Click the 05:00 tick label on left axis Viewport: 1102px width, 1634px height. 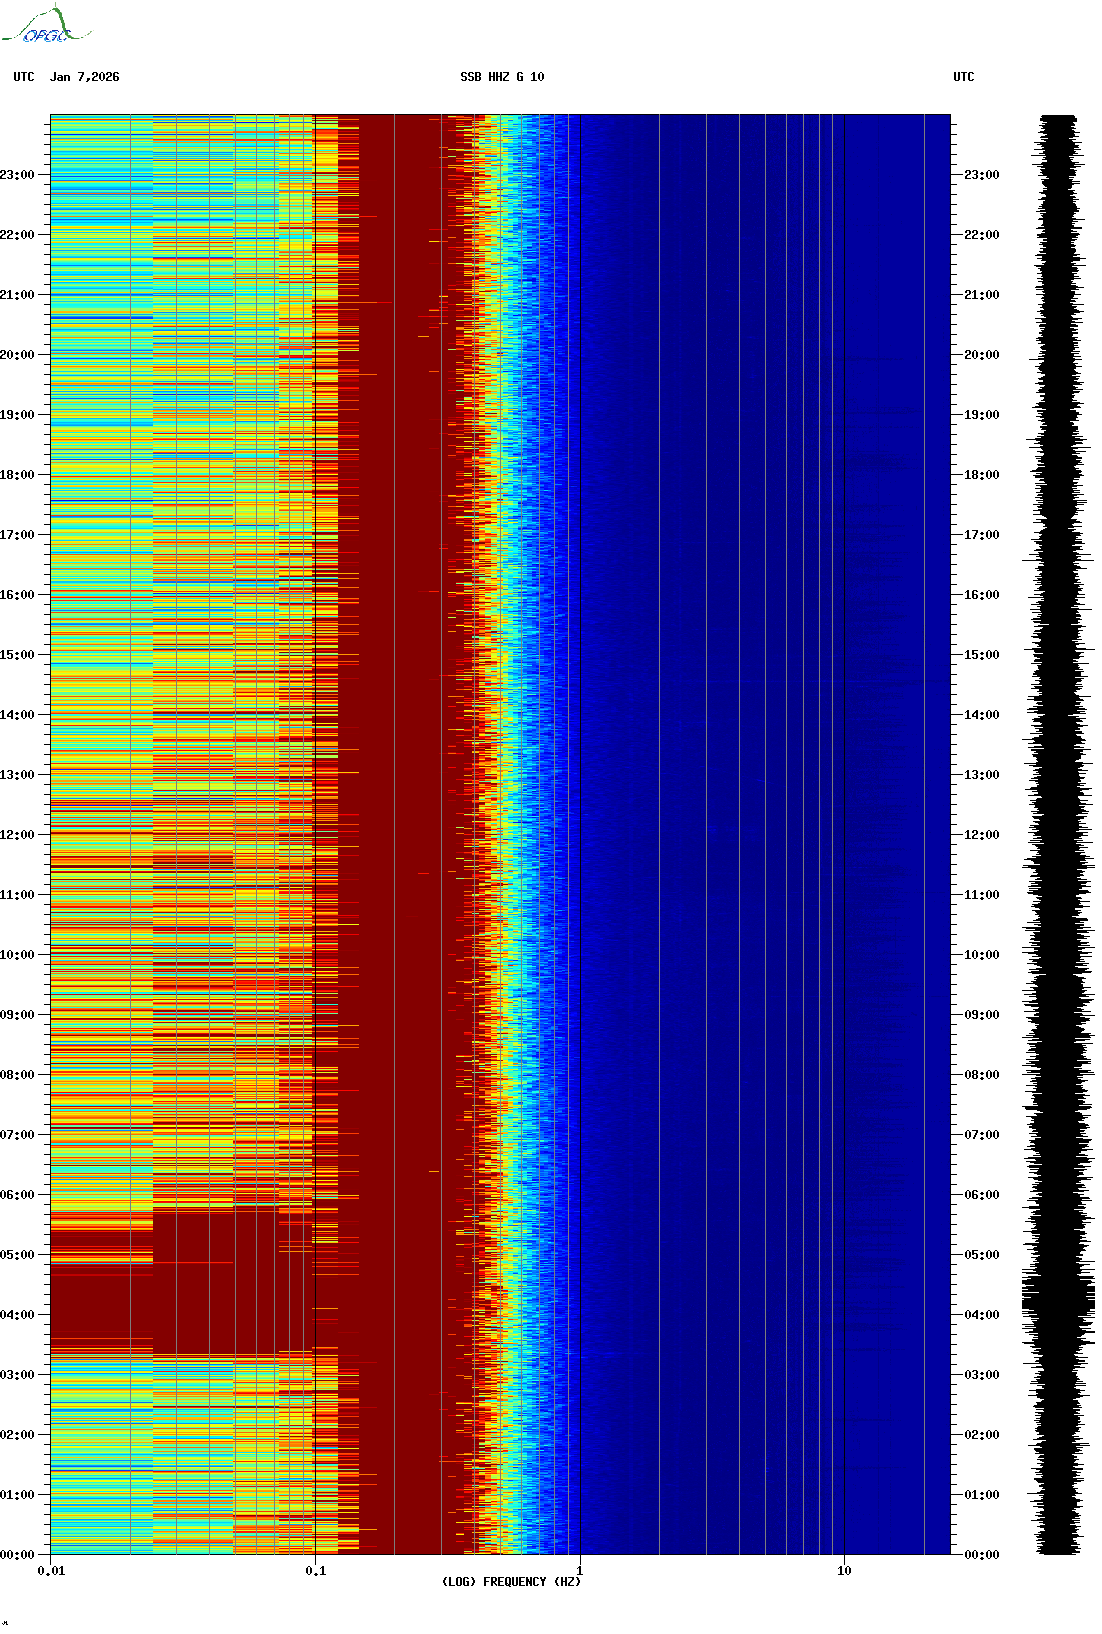17,1255
